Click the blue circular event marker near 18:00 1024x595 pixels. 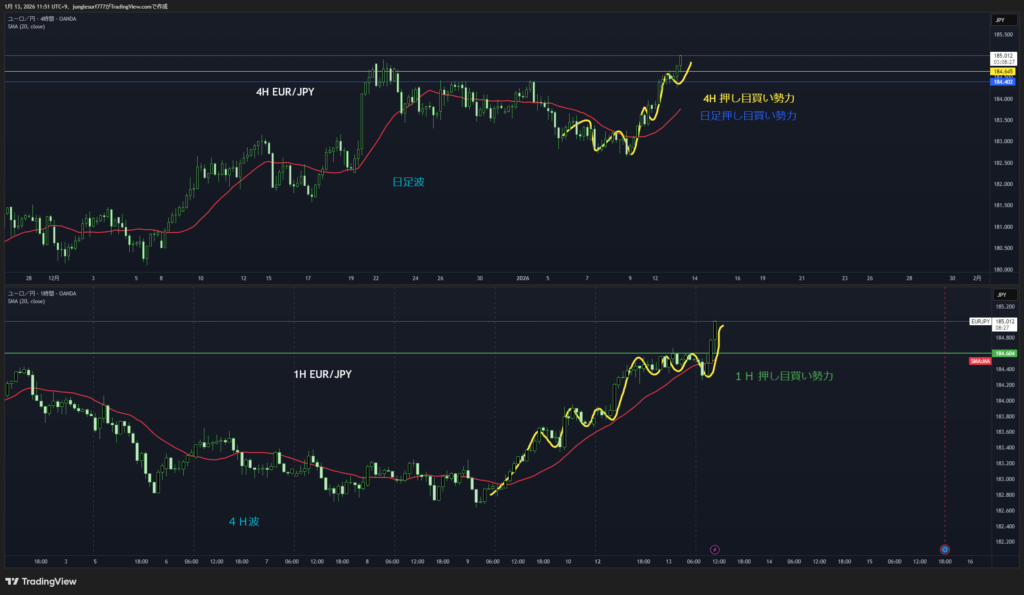(945, 549)
